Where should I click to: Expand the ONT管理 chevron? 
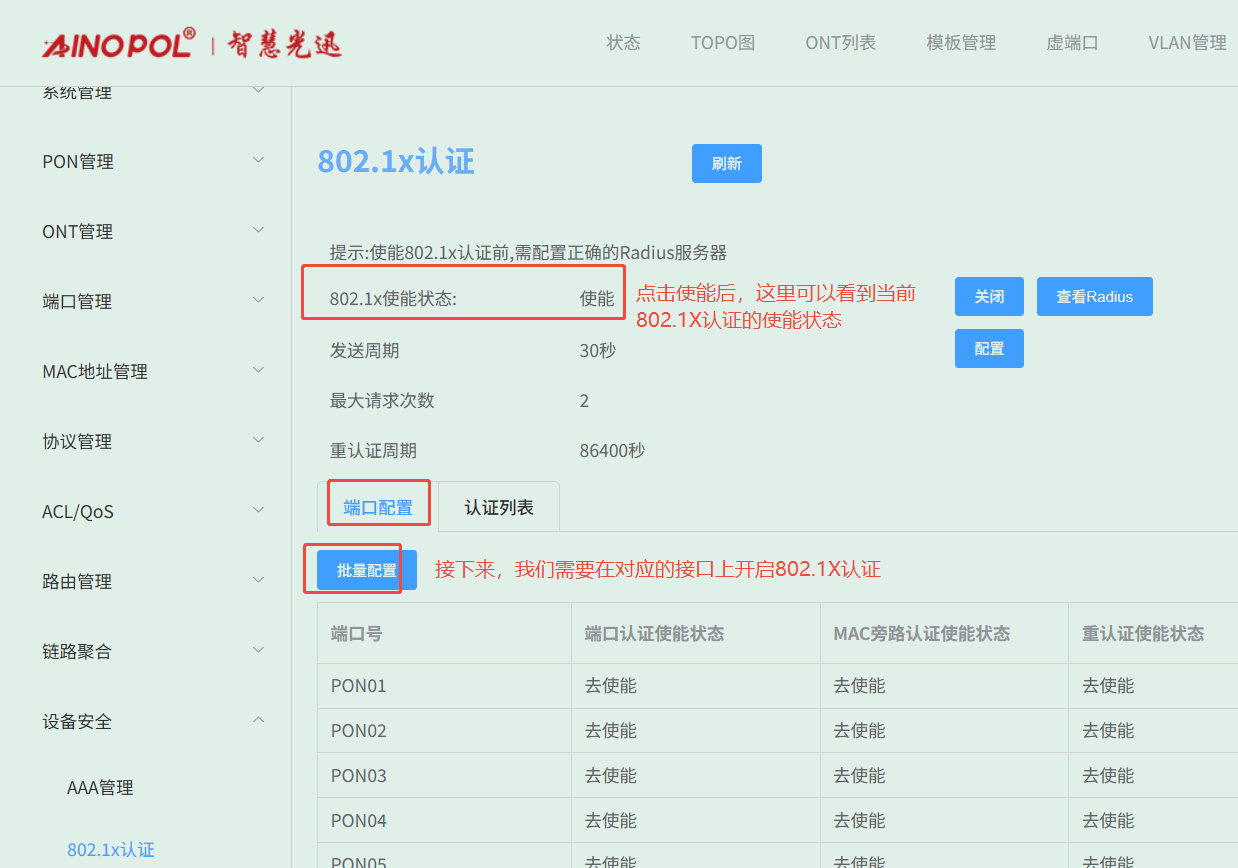click(259, 230)
